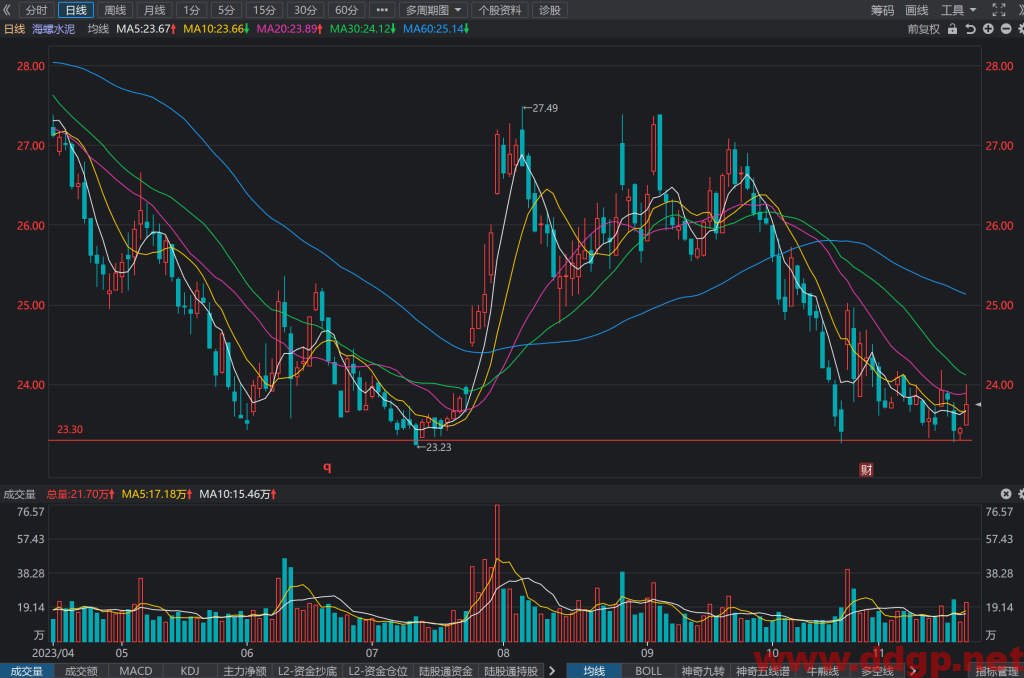Choose the 15分 chart period
The height and width of the screenshot is (678, 1024).
point(264,10)
